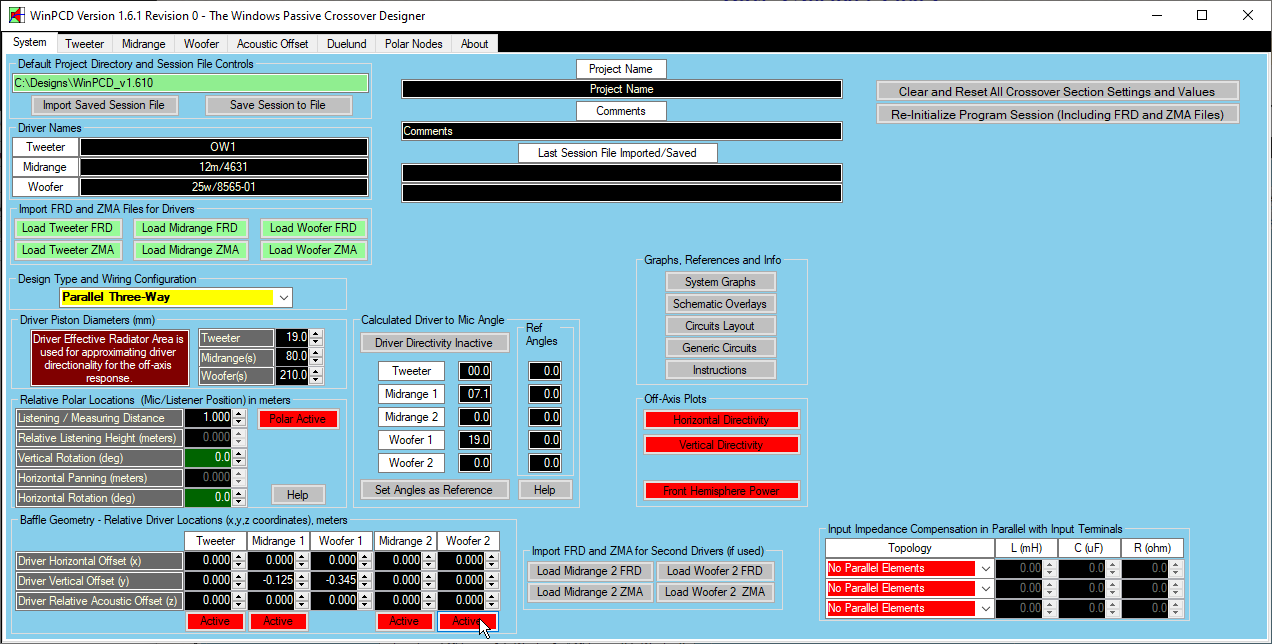The height and width of the screenshot is (644, 1272).
Task: Switch to the Tweeter tab
Action: pos(84,44)
